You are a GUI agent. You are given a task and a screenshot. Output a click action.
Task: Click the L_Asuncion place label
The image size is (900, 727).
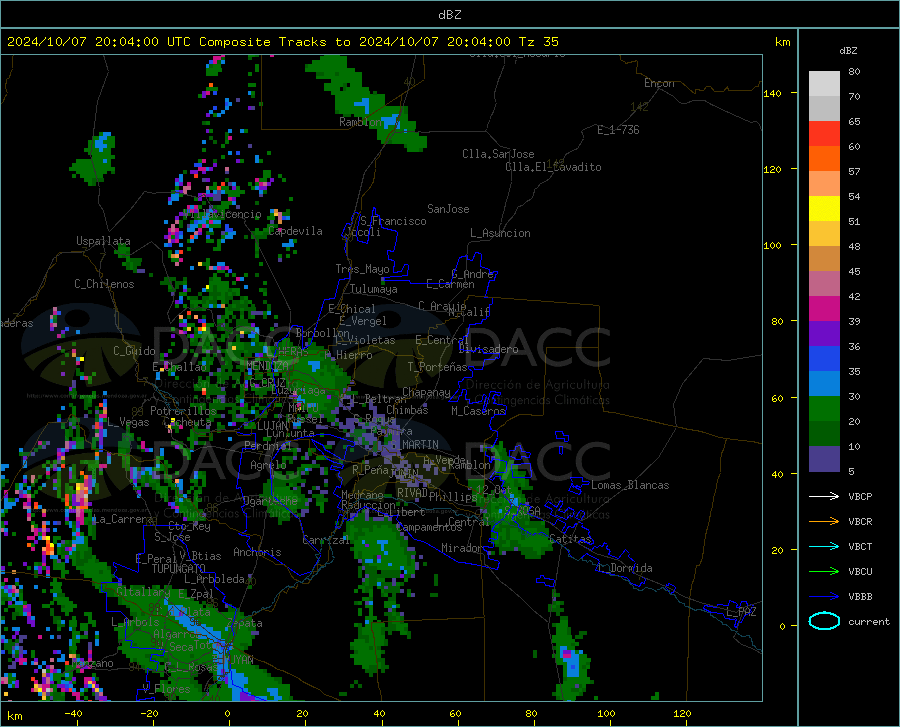500,233
